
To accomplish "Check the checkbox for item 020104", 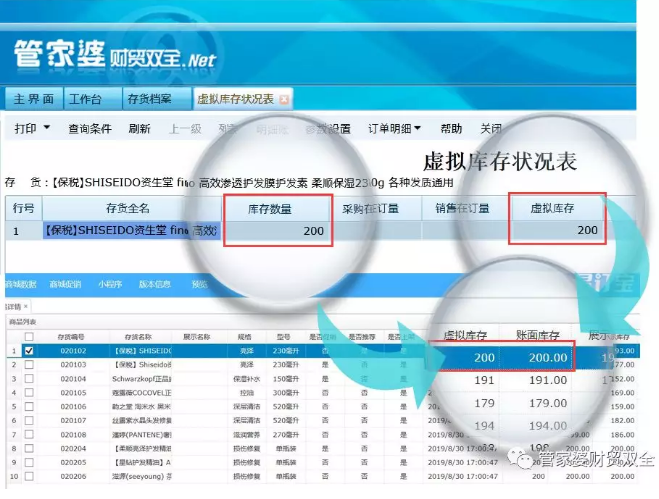I will pyautogui.click(x=29, y=379).
